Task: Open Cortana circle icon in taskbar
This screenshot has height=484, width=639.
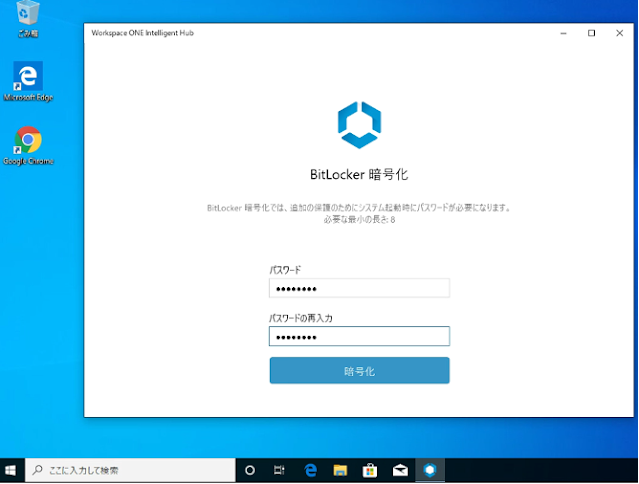Action: coord(250,471)
